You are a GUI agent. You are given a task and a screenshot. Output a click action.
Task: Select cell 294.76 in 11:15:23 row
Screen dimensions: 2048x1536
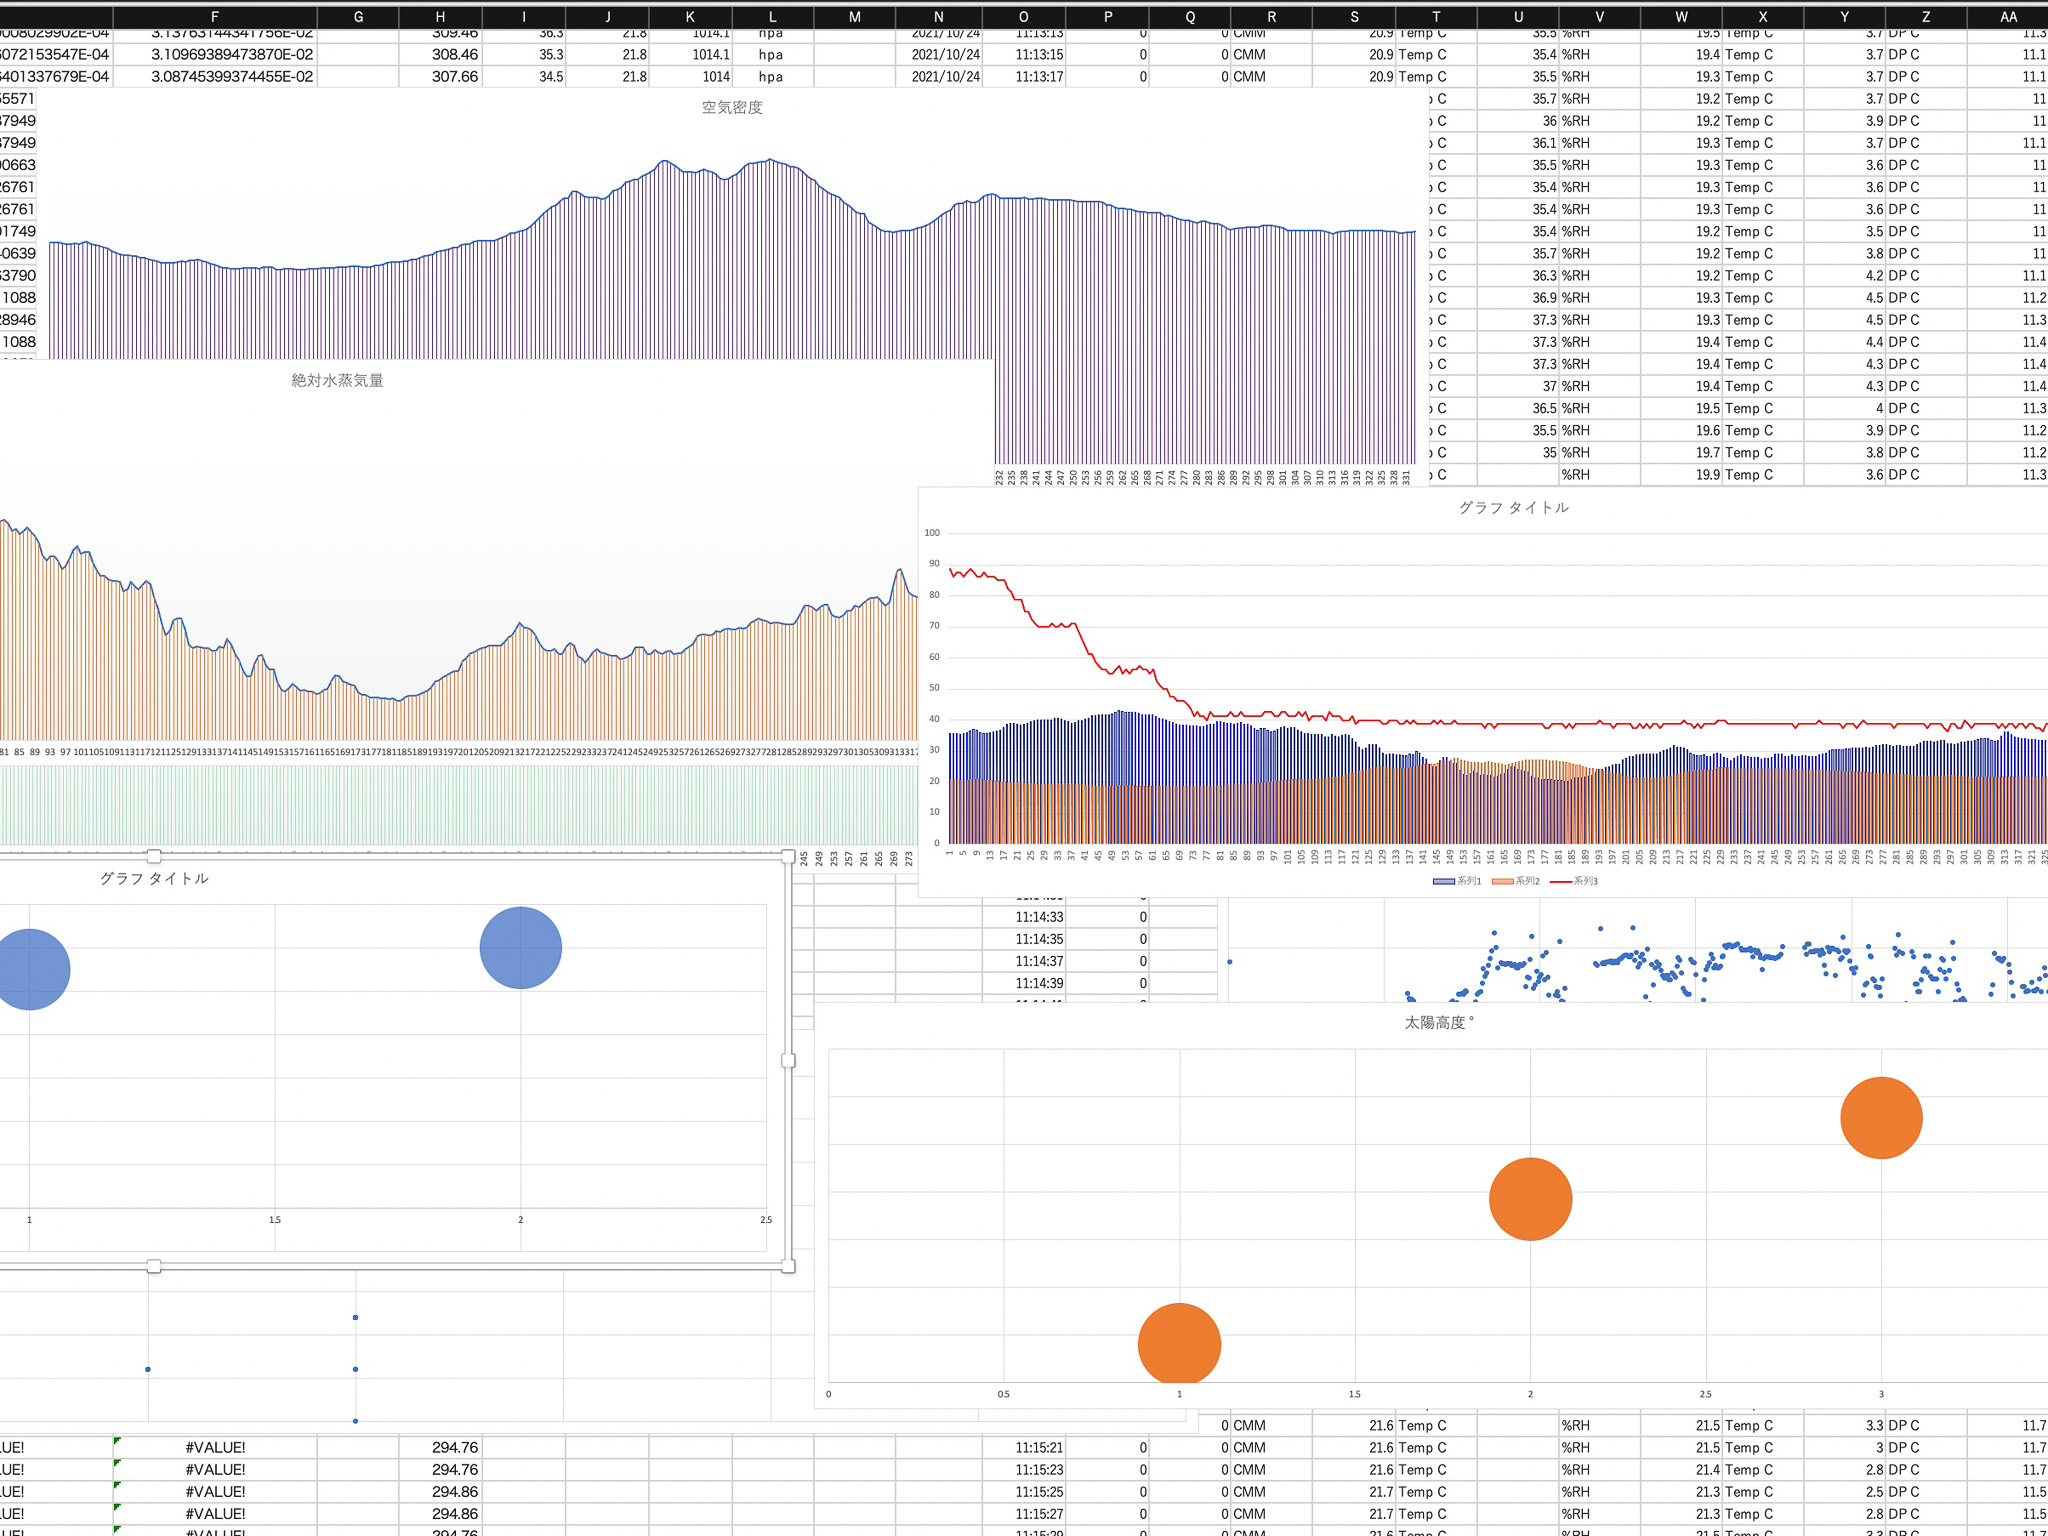(440, 1469)
